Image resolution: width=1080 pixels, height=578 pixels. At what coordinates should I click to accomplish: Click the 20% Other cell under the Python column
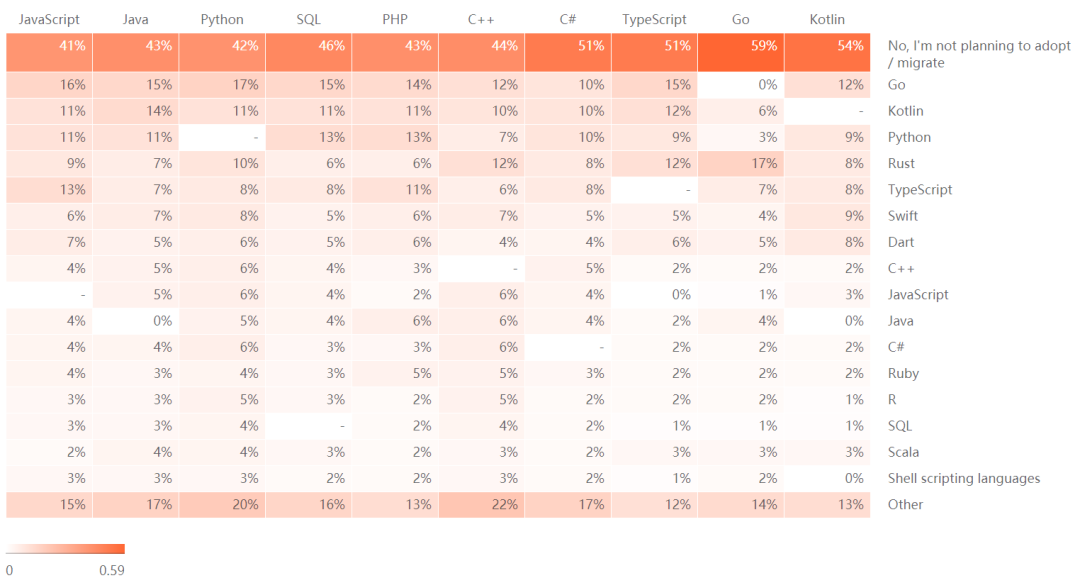click(x=222, y=504)
